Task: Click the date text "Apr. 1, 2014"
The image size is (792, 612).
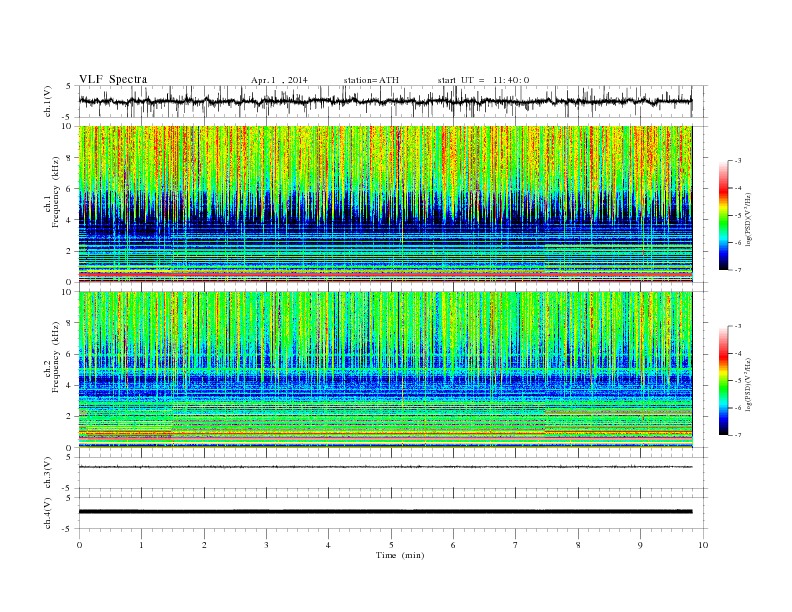Action: coord(279,80)
